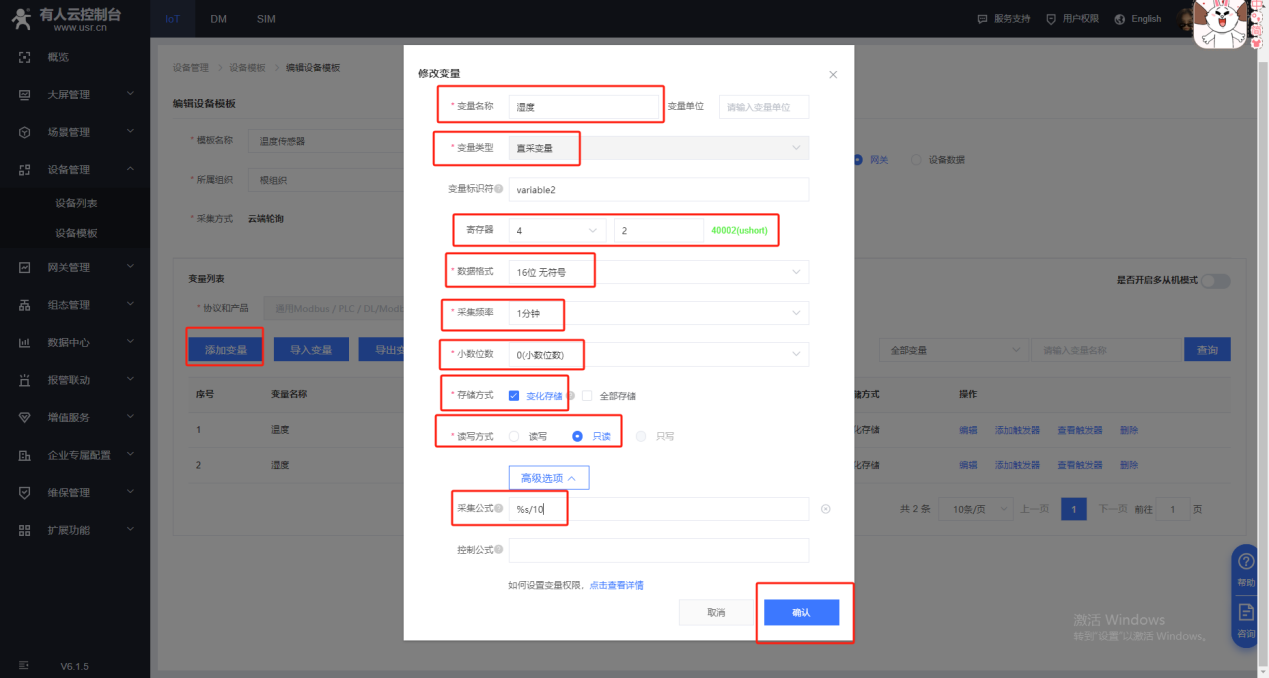Click the 报警联动 alarm icon in sidebar

25,380
